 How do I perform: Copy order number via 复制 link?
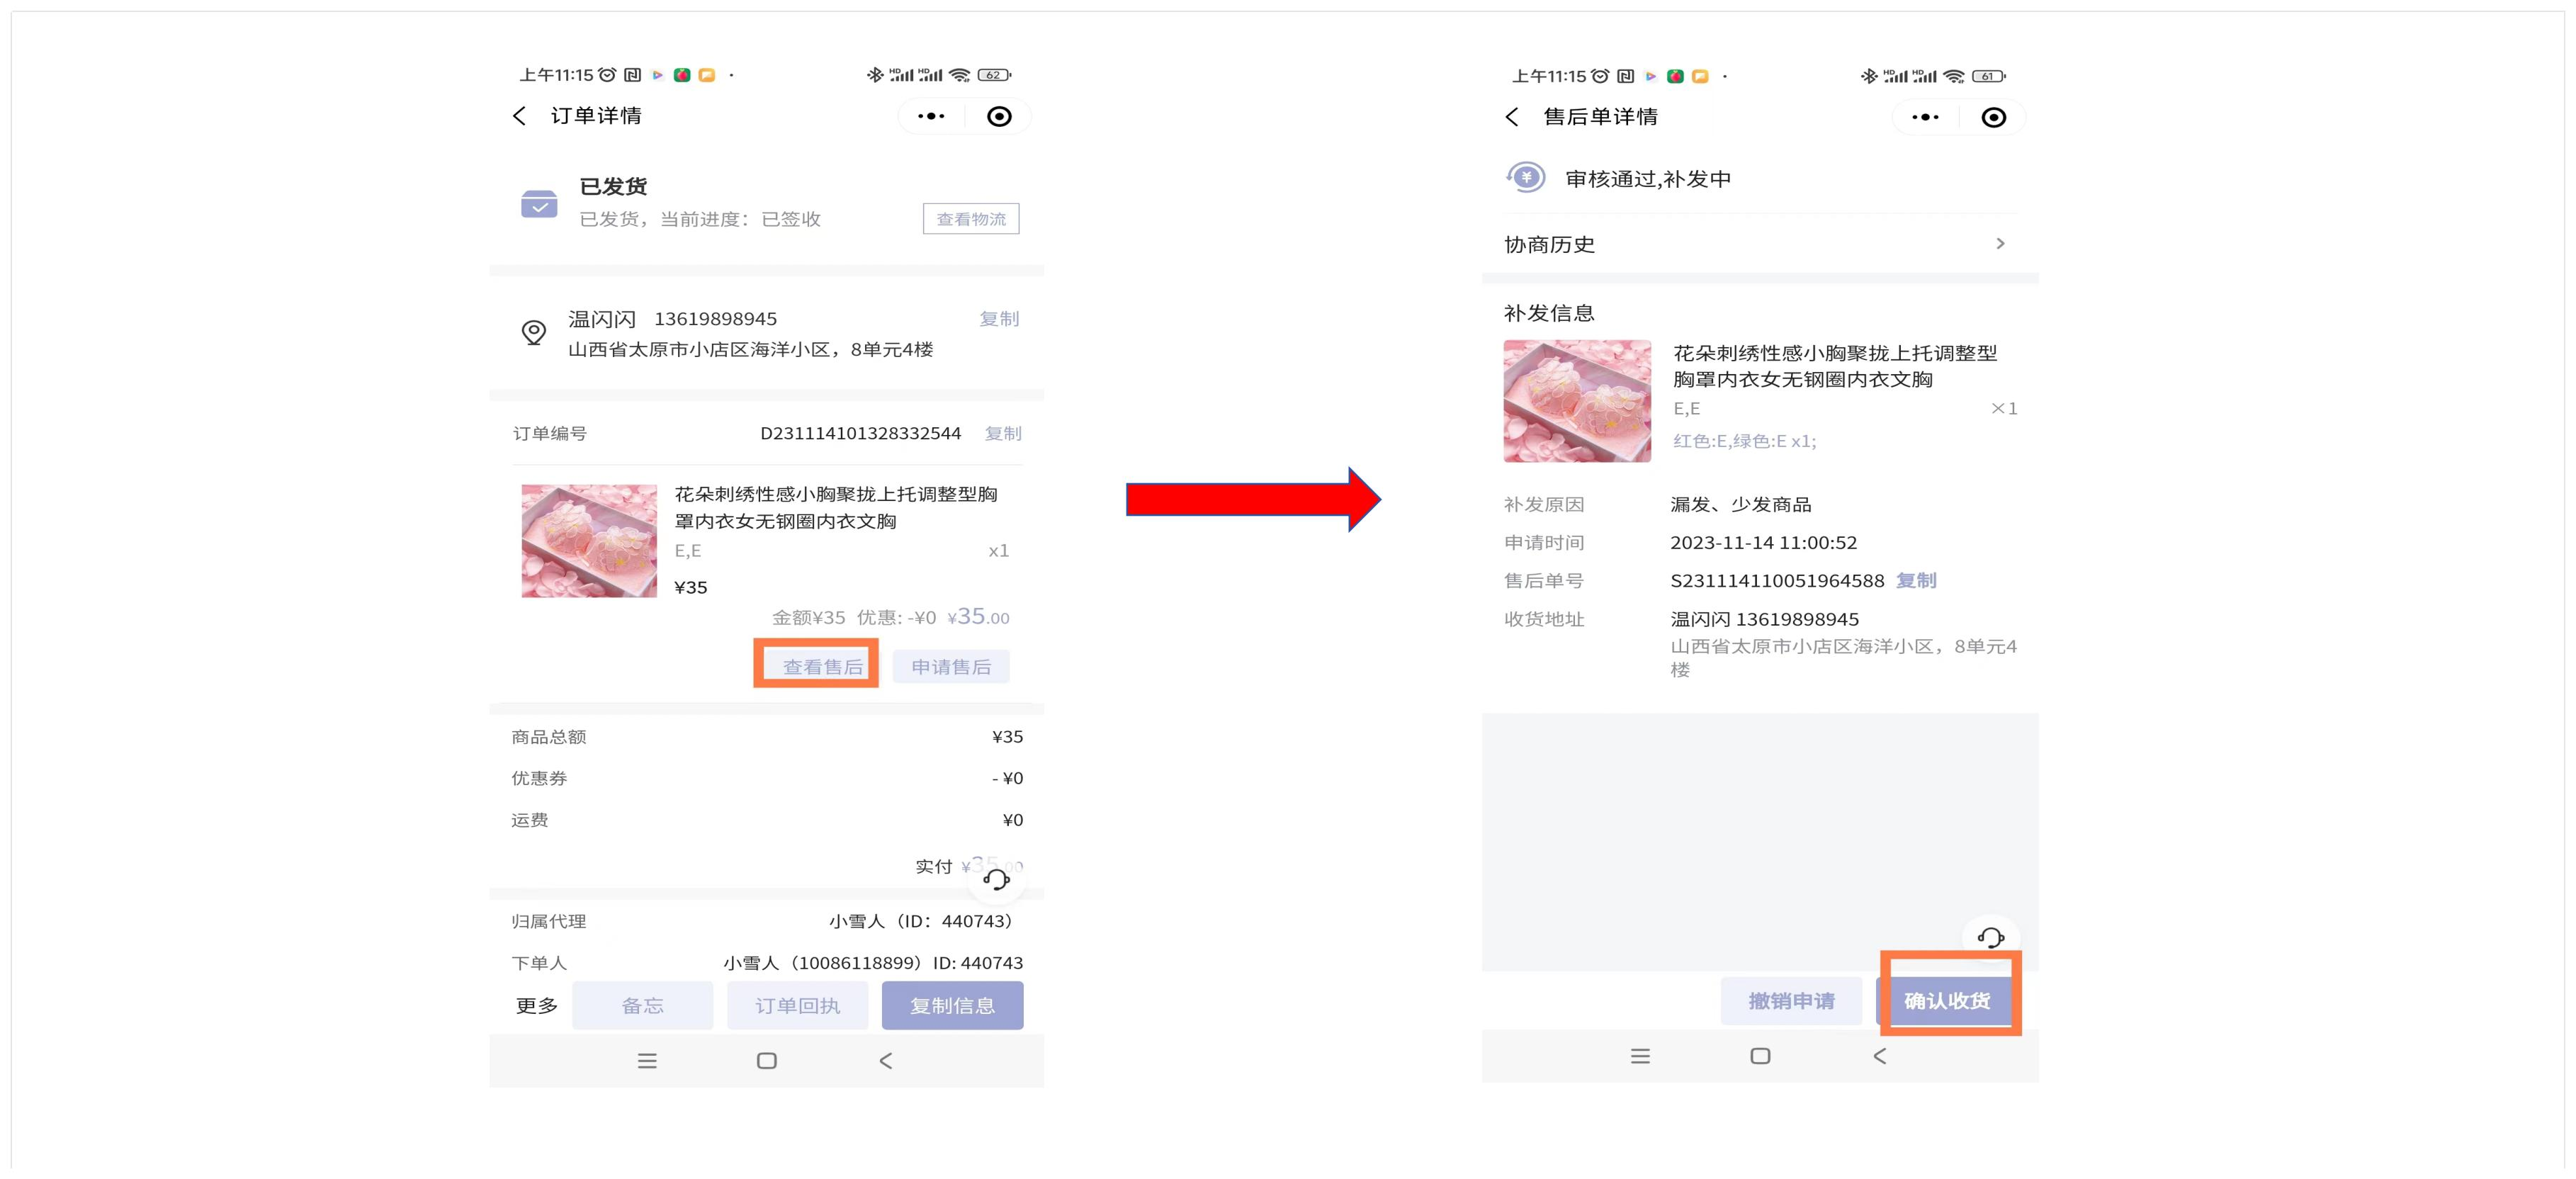(1002, 433)
